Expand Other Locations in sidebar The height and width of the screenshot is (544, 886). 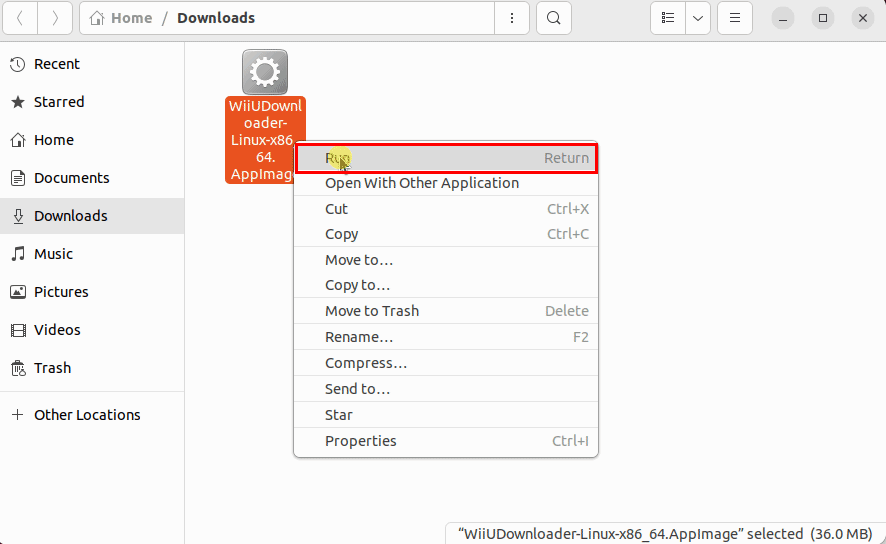point(87,415)
